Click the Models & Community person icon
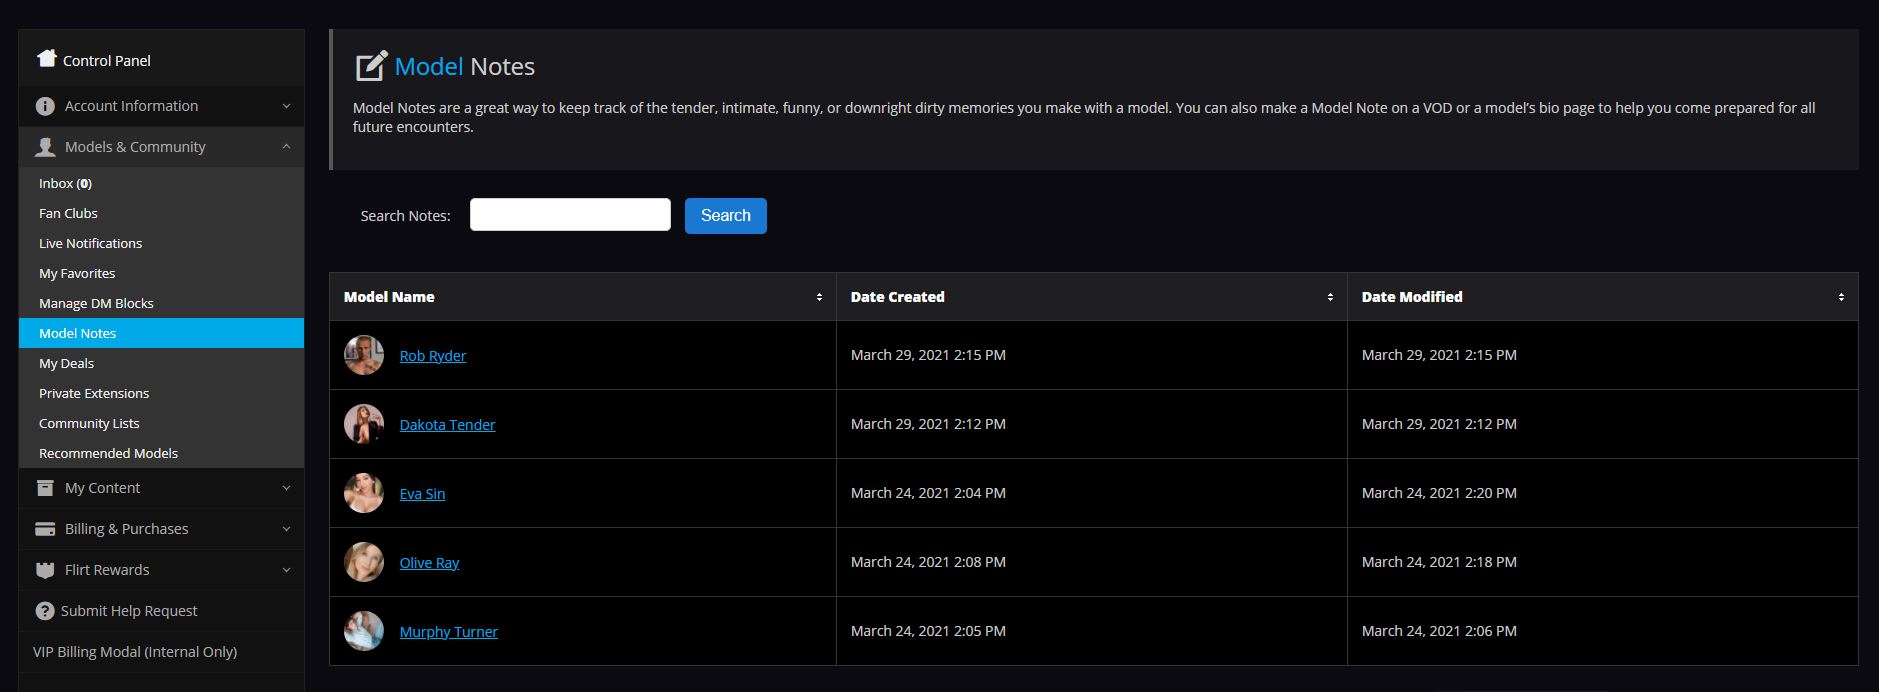Viewport: 1879px width, 692px height. click(x=45, y=147)
